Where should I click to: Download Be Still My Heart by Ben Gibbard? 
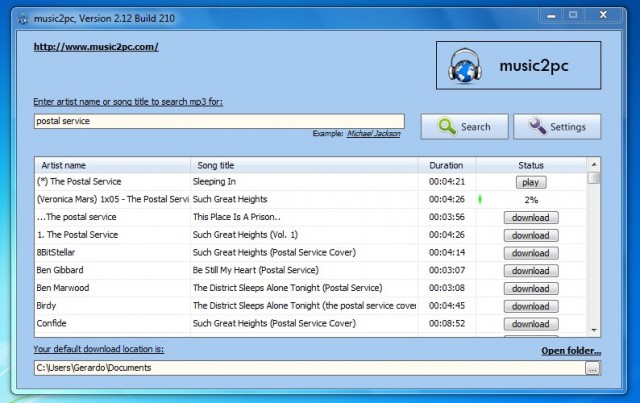pyautogui.click(x=531, y=271)
